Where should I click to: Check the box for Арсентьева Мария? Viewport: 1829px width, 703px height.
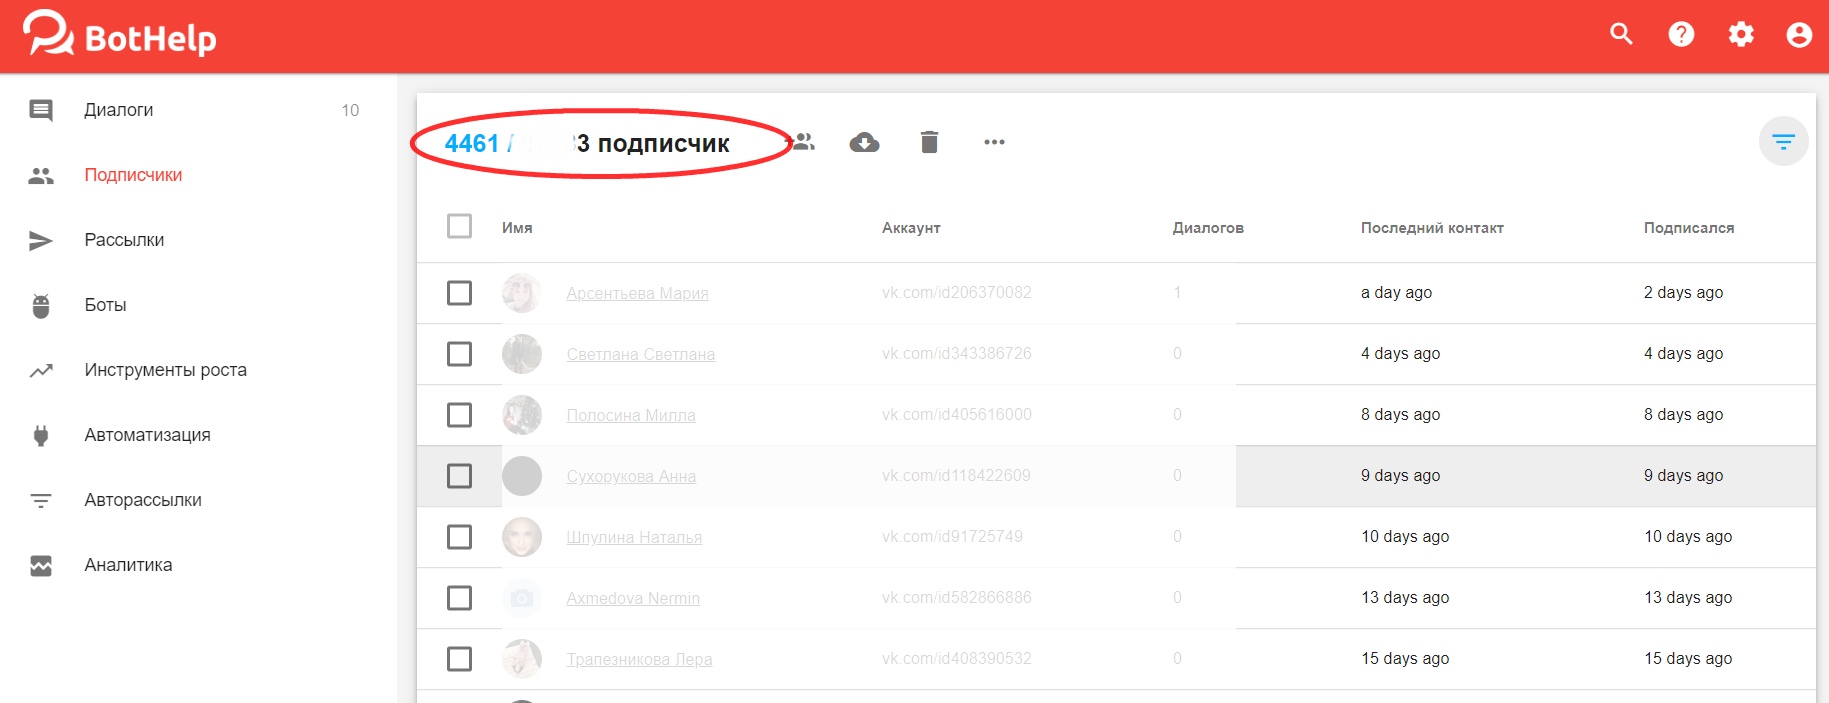click(x=459, y=293)
